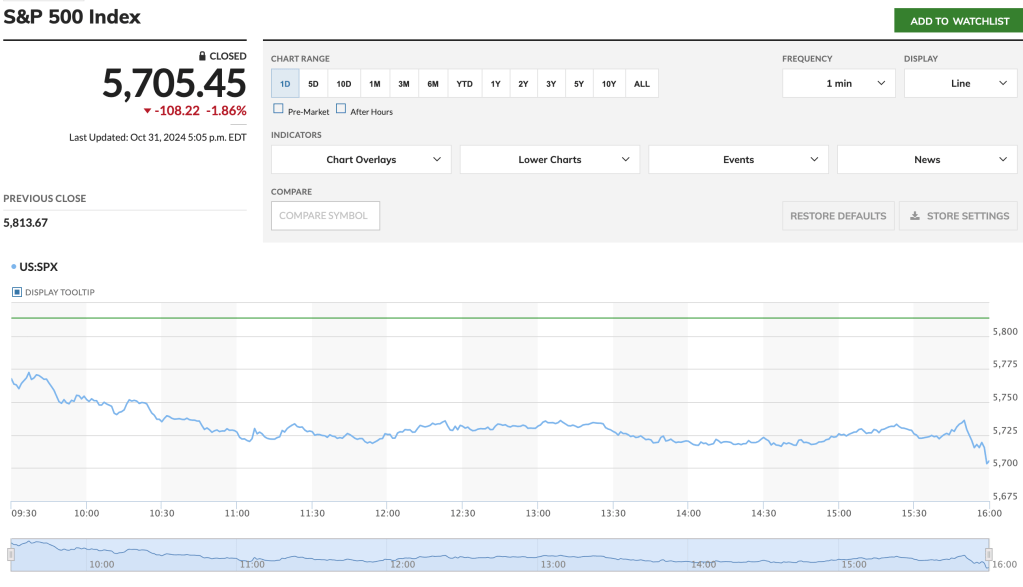Show the ALL chart range
Screen dimensions: 1023x587
click(642, 84)
